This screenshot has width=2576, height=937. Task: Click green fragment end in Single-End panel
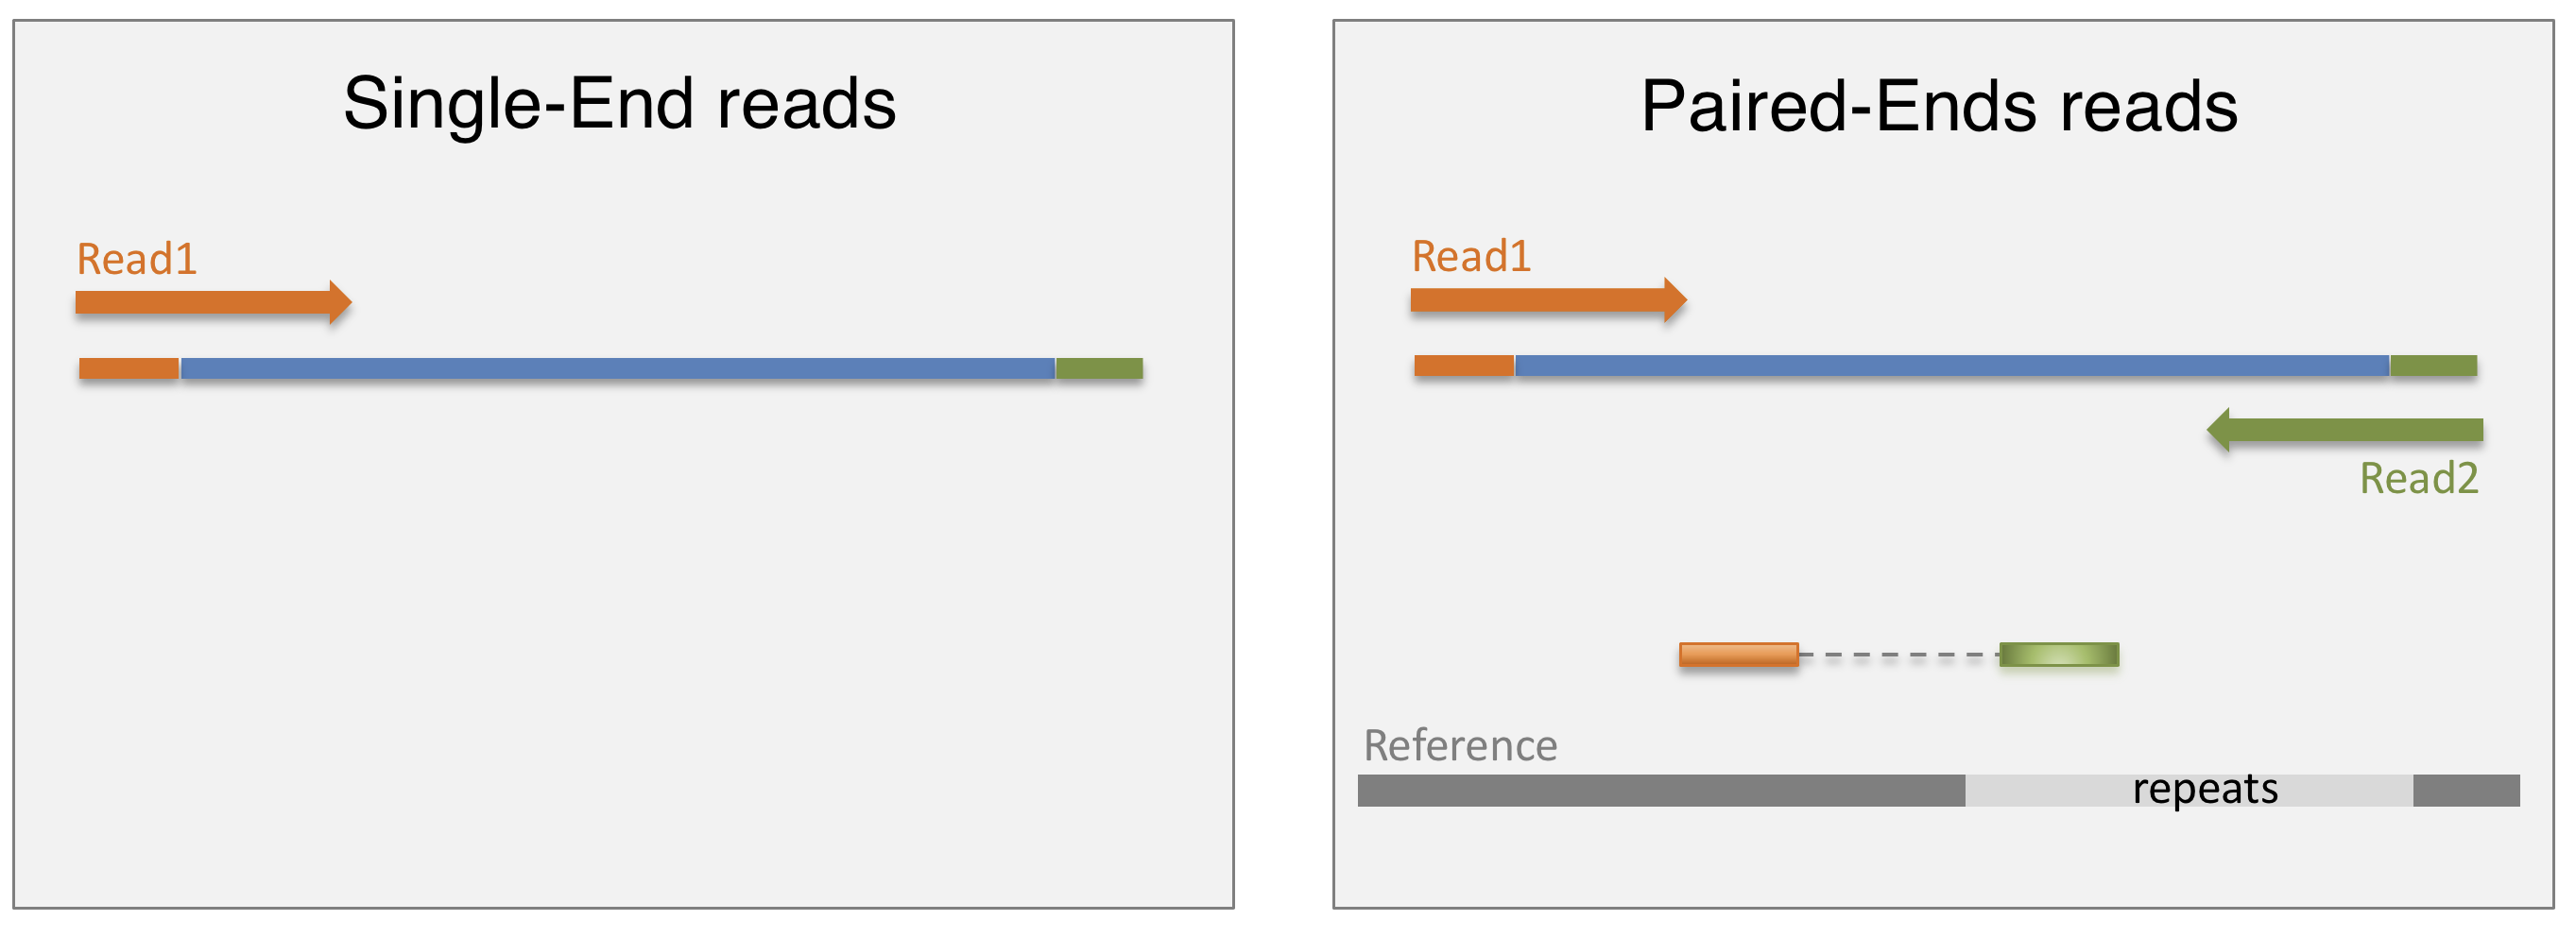1099,369
